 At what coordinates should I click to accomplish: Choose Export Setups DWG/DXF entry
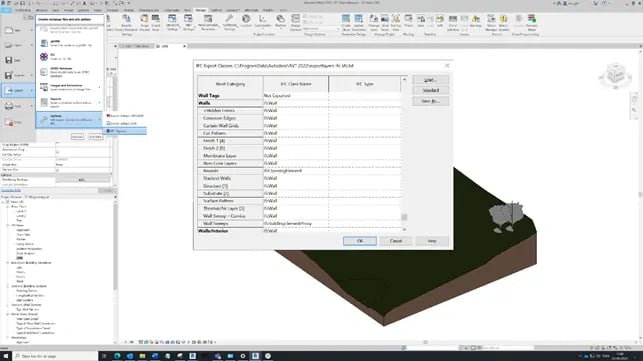point(125,116)
